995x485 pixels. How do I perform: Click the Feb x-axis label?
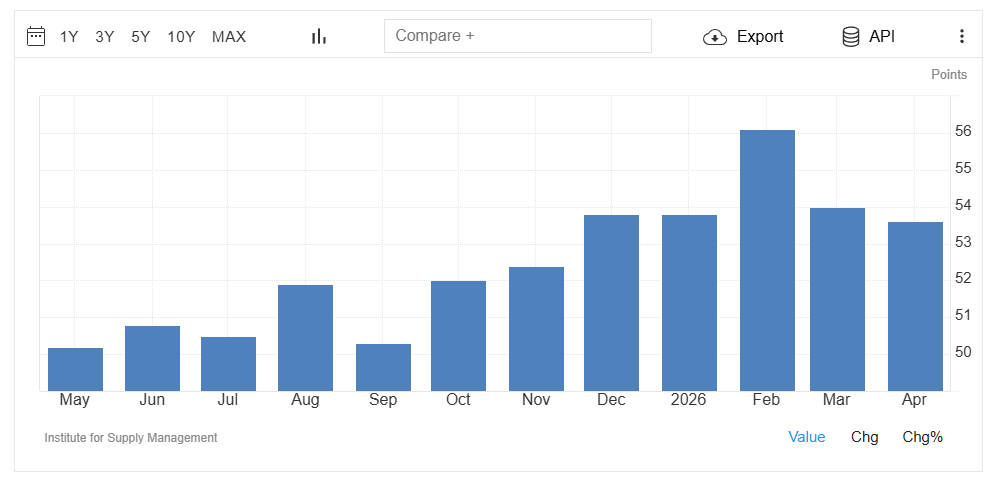[x=767, y=400]
